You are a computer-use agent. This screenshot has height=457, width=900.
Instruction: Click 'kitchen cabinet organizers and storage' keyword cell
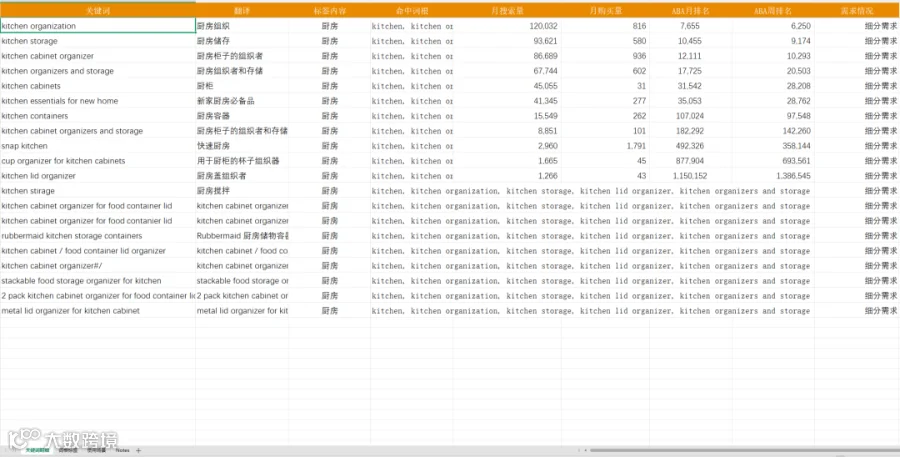98,131
